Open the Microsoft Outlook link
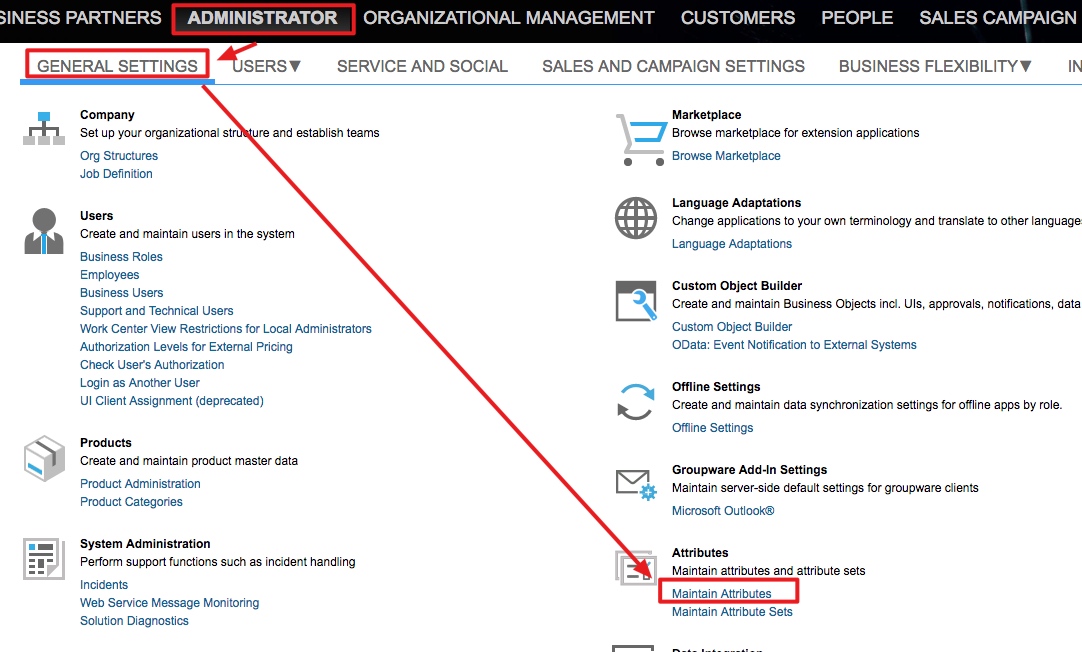This screenshot has height=652, width=1082. 723,511
